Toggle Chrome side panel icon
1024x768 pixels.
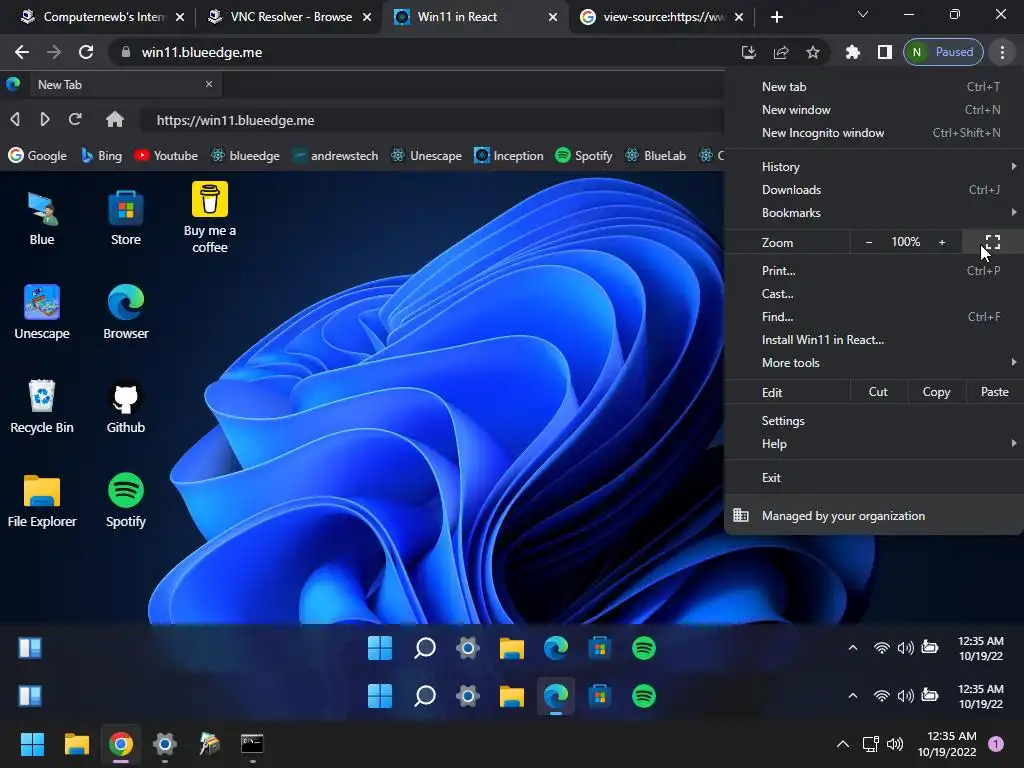[884, 52]
